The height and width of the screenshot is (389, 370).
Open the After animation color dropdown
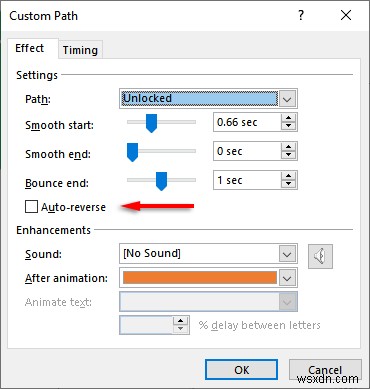coord(287,278)
